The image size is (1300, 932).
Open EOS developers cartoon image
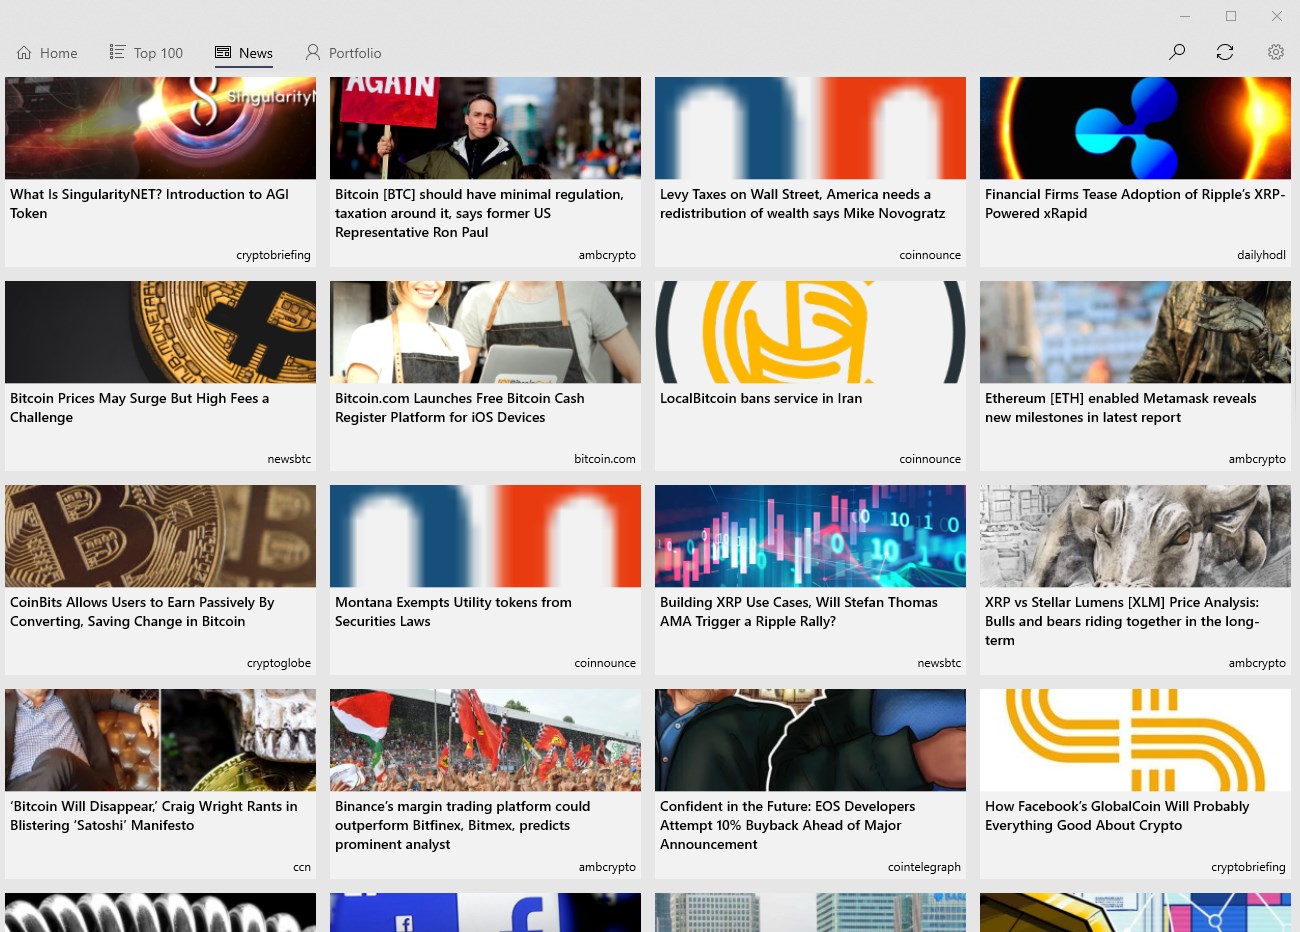pos(810,740)
